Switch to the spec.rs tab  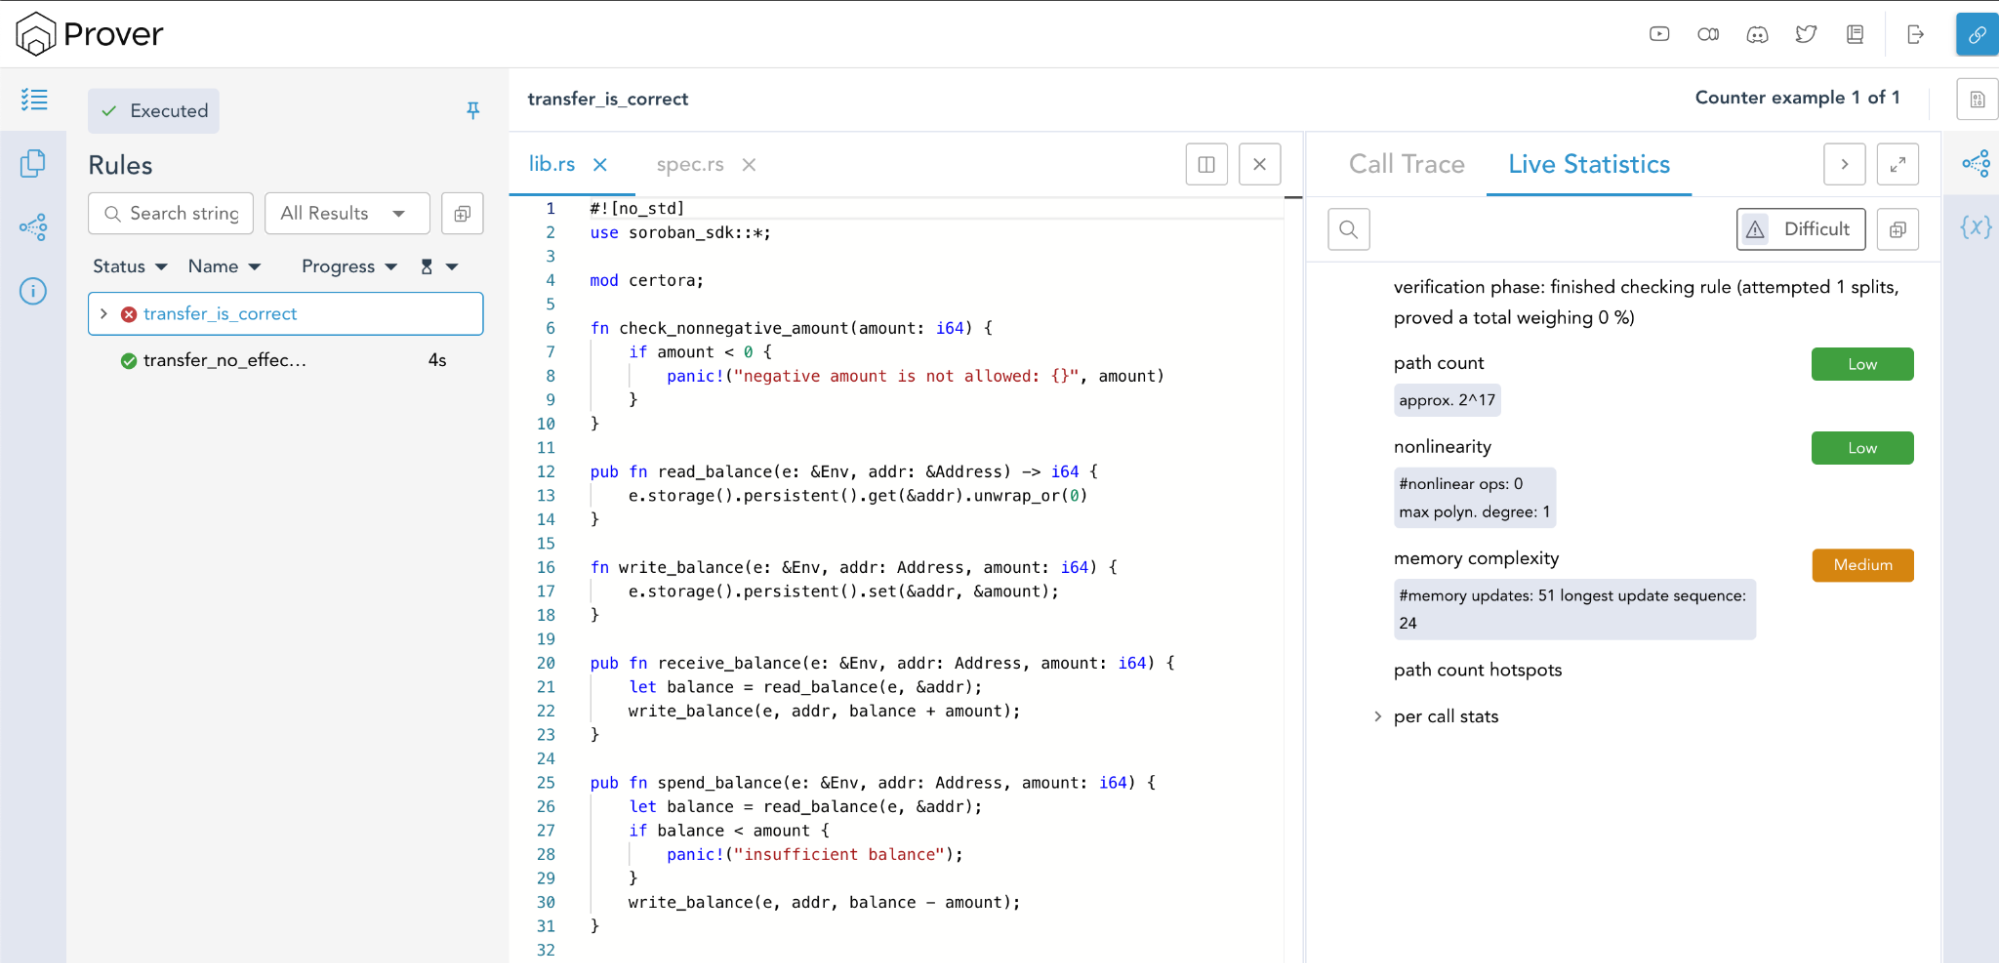tap(690, 164)
